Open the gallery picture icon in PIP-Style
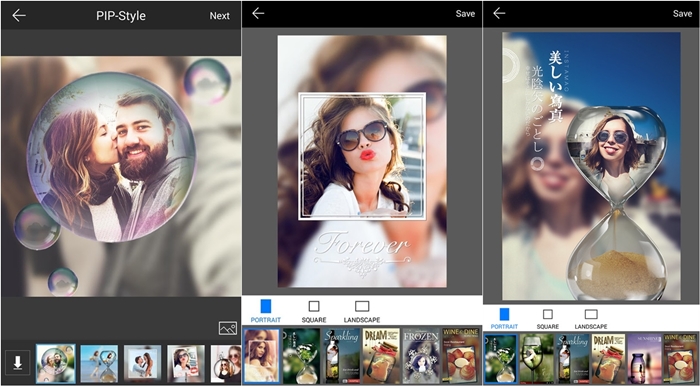 tap(228, 328)
